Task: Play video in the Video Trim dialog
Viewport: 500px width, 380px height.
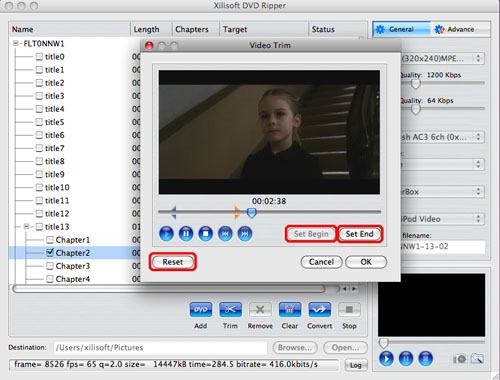Action: point(166,234)
